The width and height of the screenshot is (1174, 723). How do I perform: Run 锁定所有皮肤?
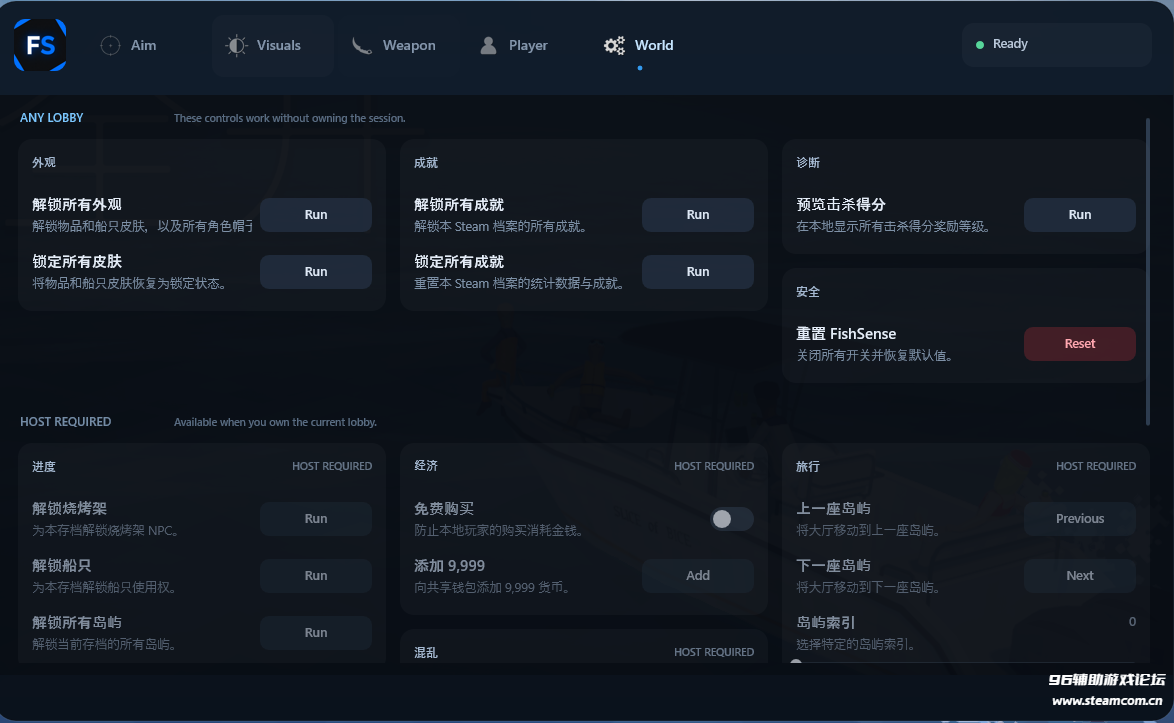[316, 272]
